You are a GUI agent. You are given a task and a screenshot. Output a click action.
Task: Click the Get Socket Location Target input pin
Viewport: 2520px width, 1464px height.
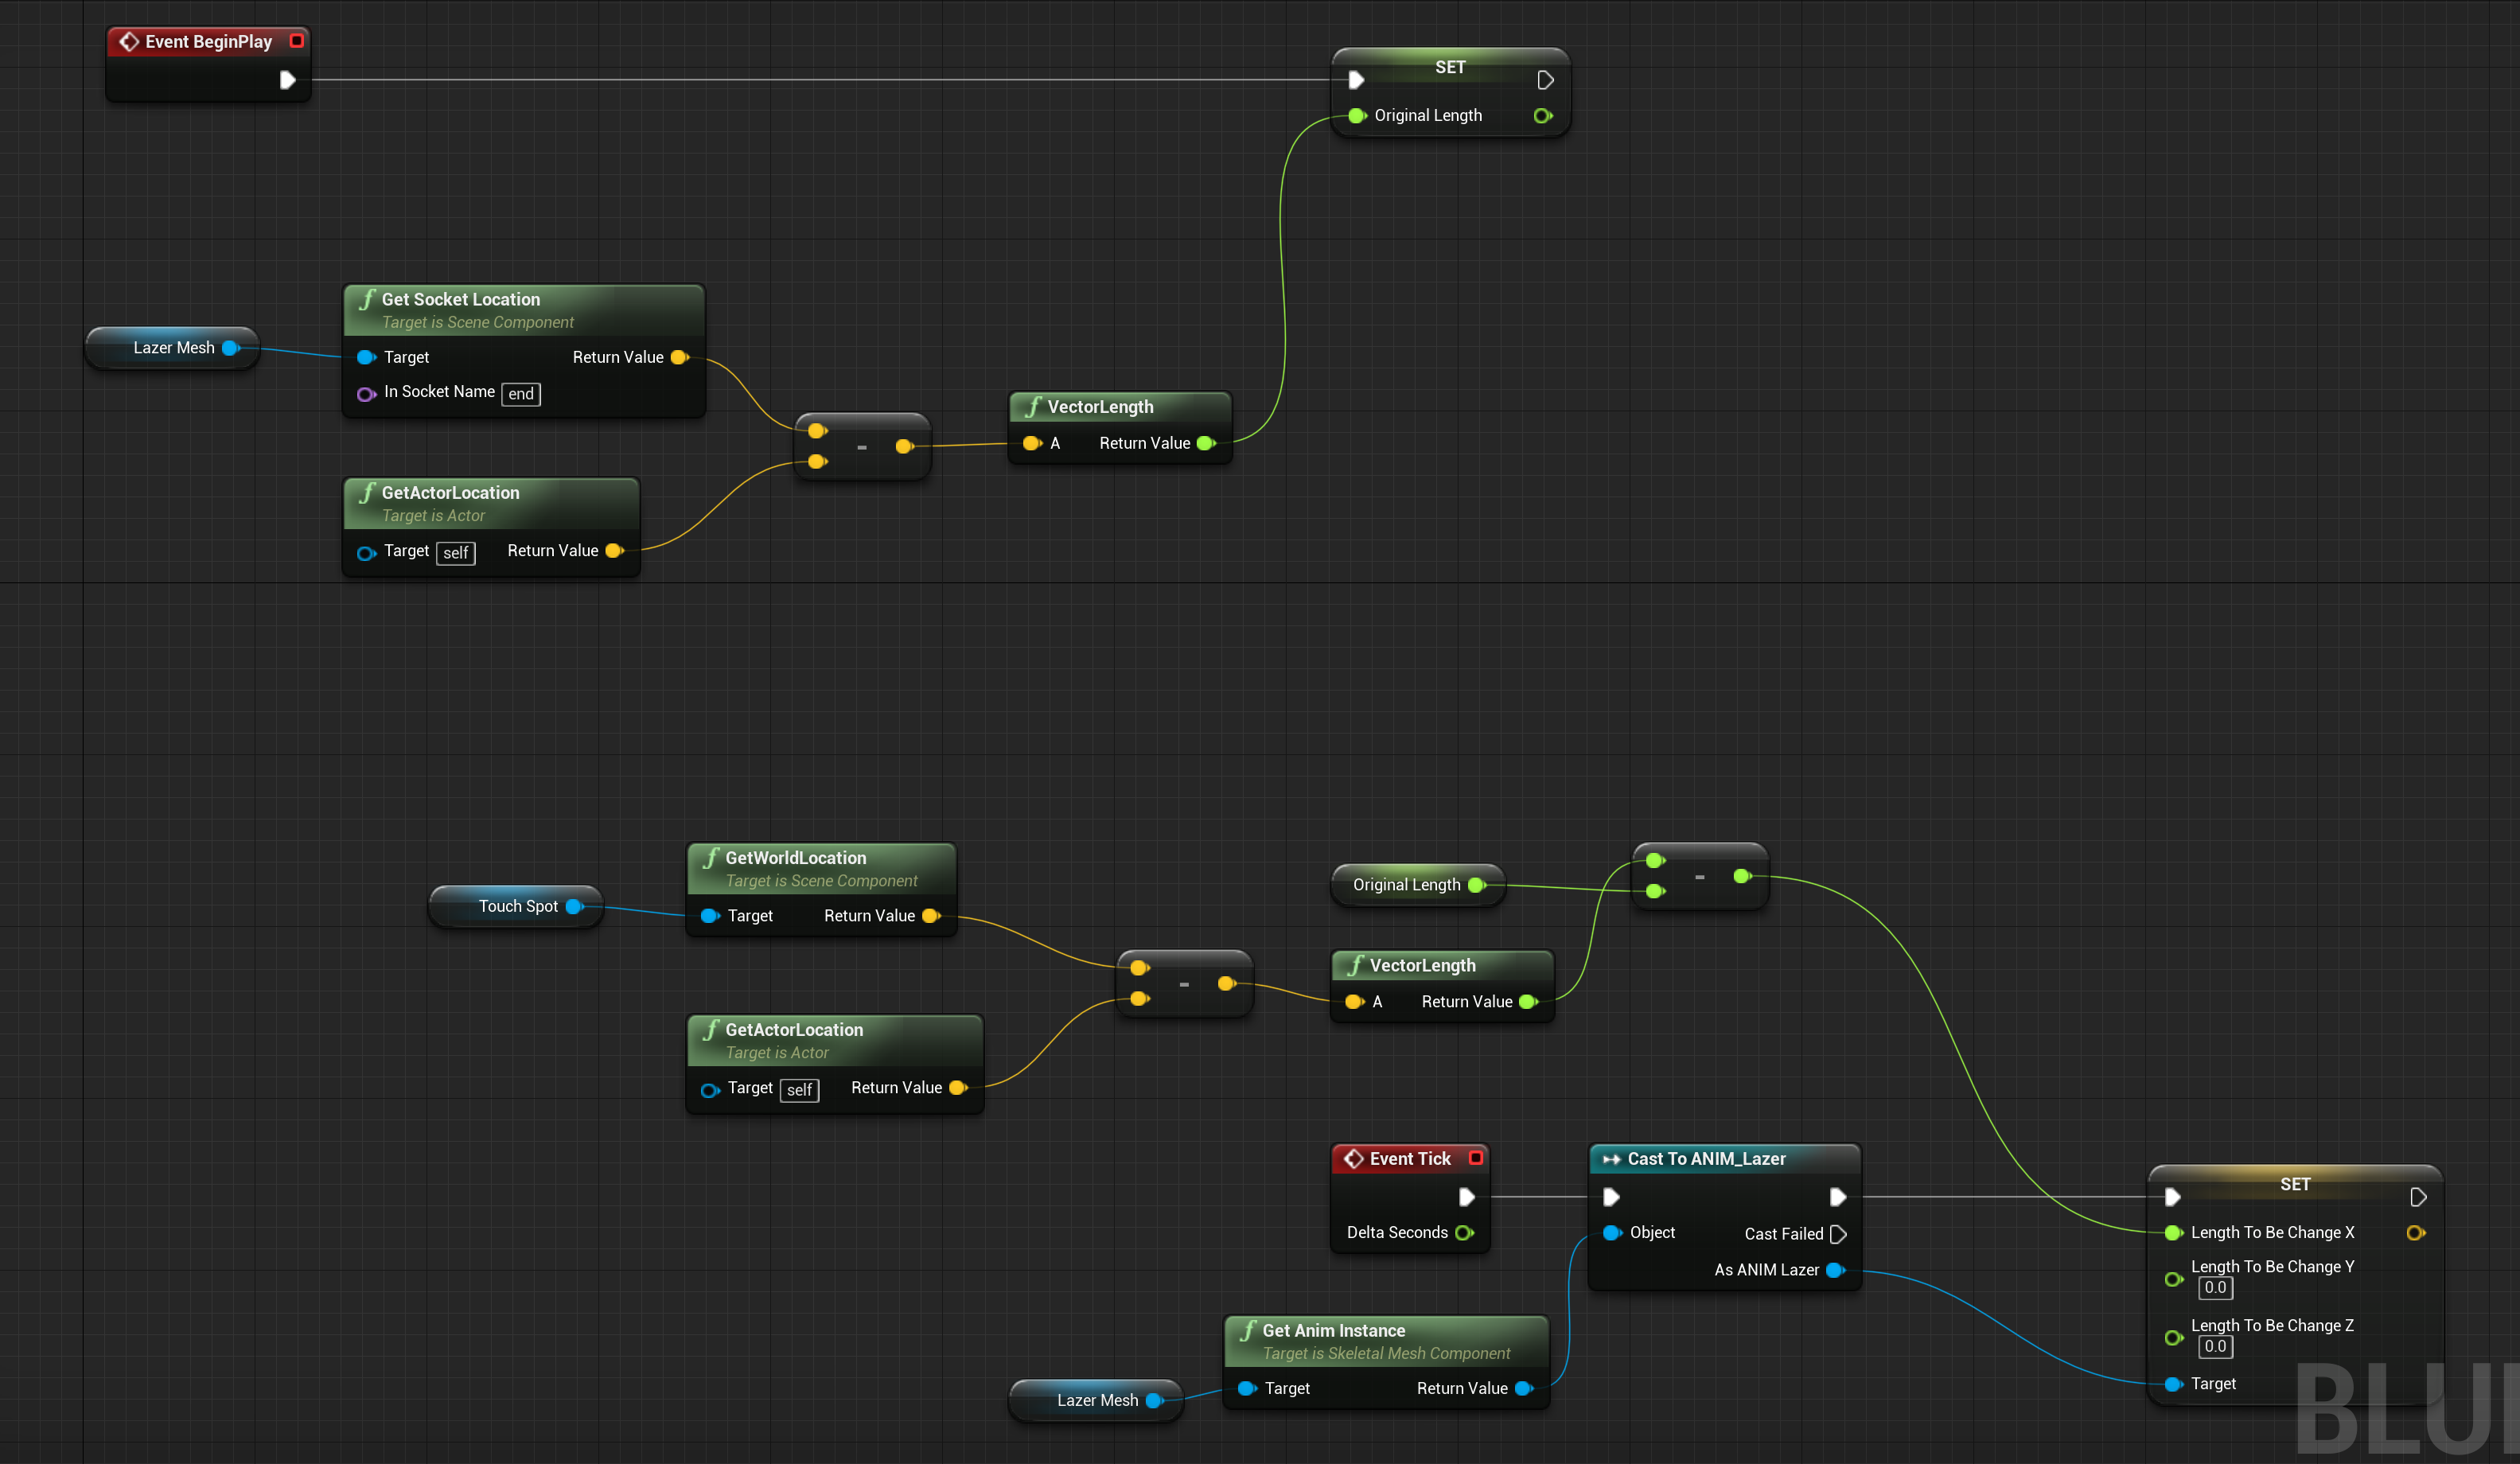pos(367,357)
